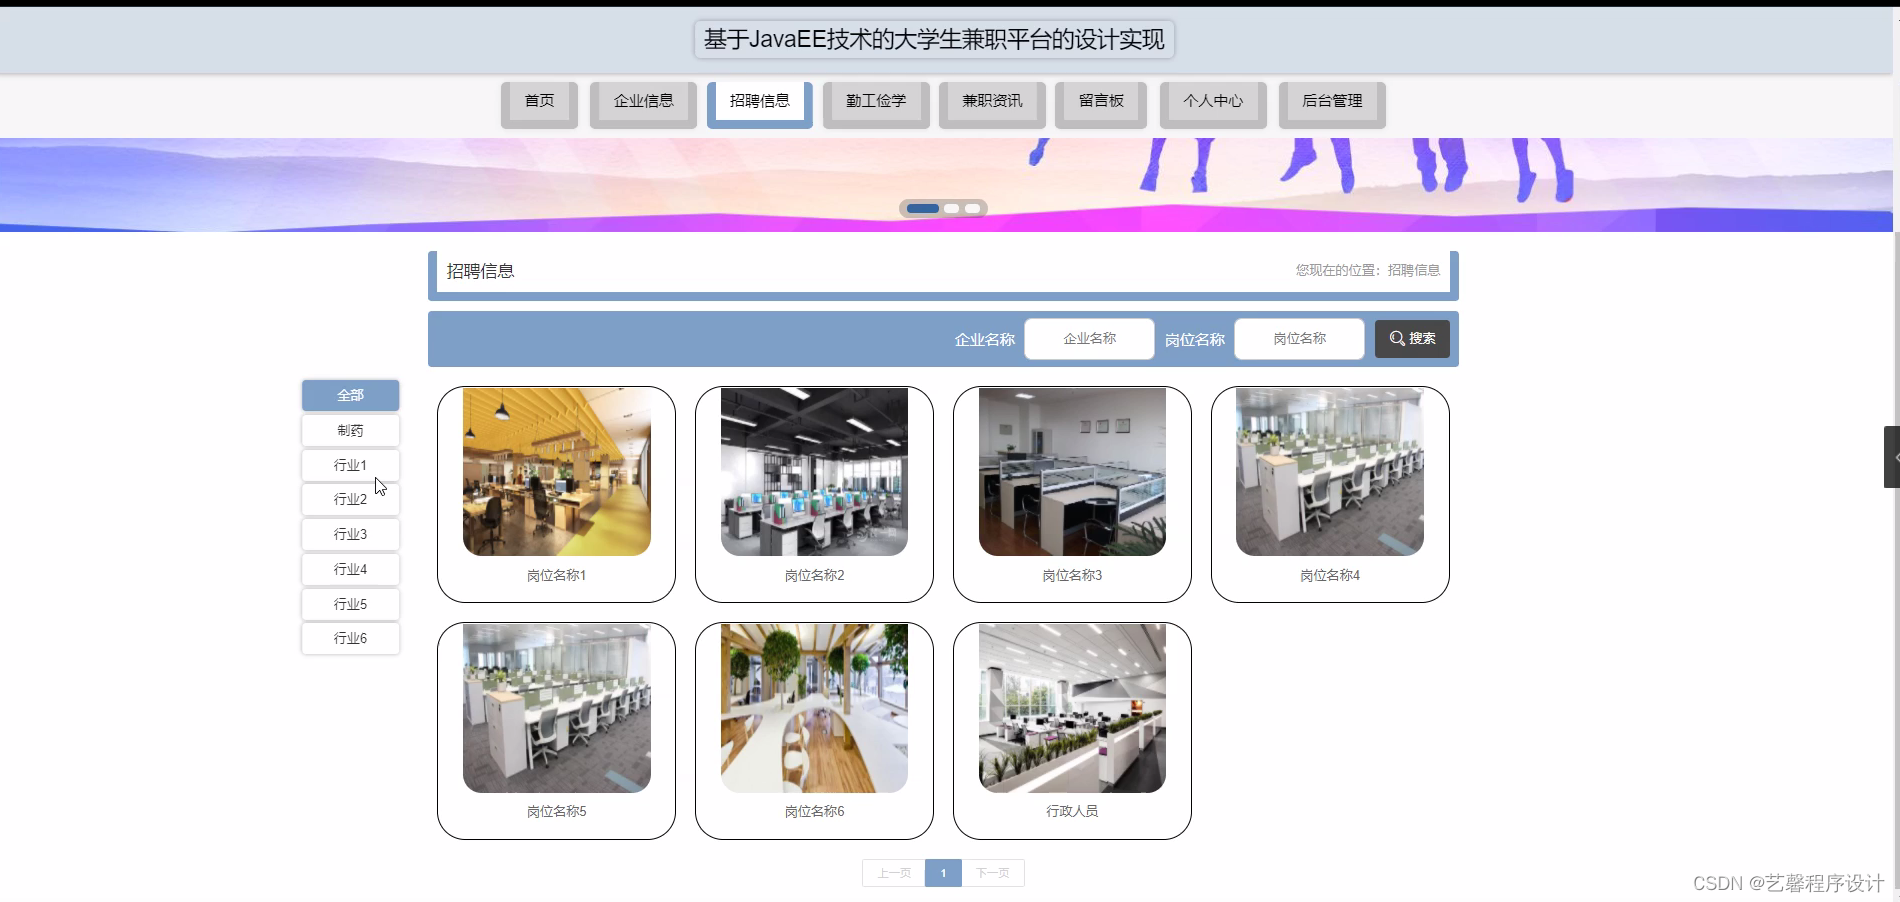Viewport: 1900px width, 902px height.
Task: Open the 首页 navigation tab
Action: (538, 101)
